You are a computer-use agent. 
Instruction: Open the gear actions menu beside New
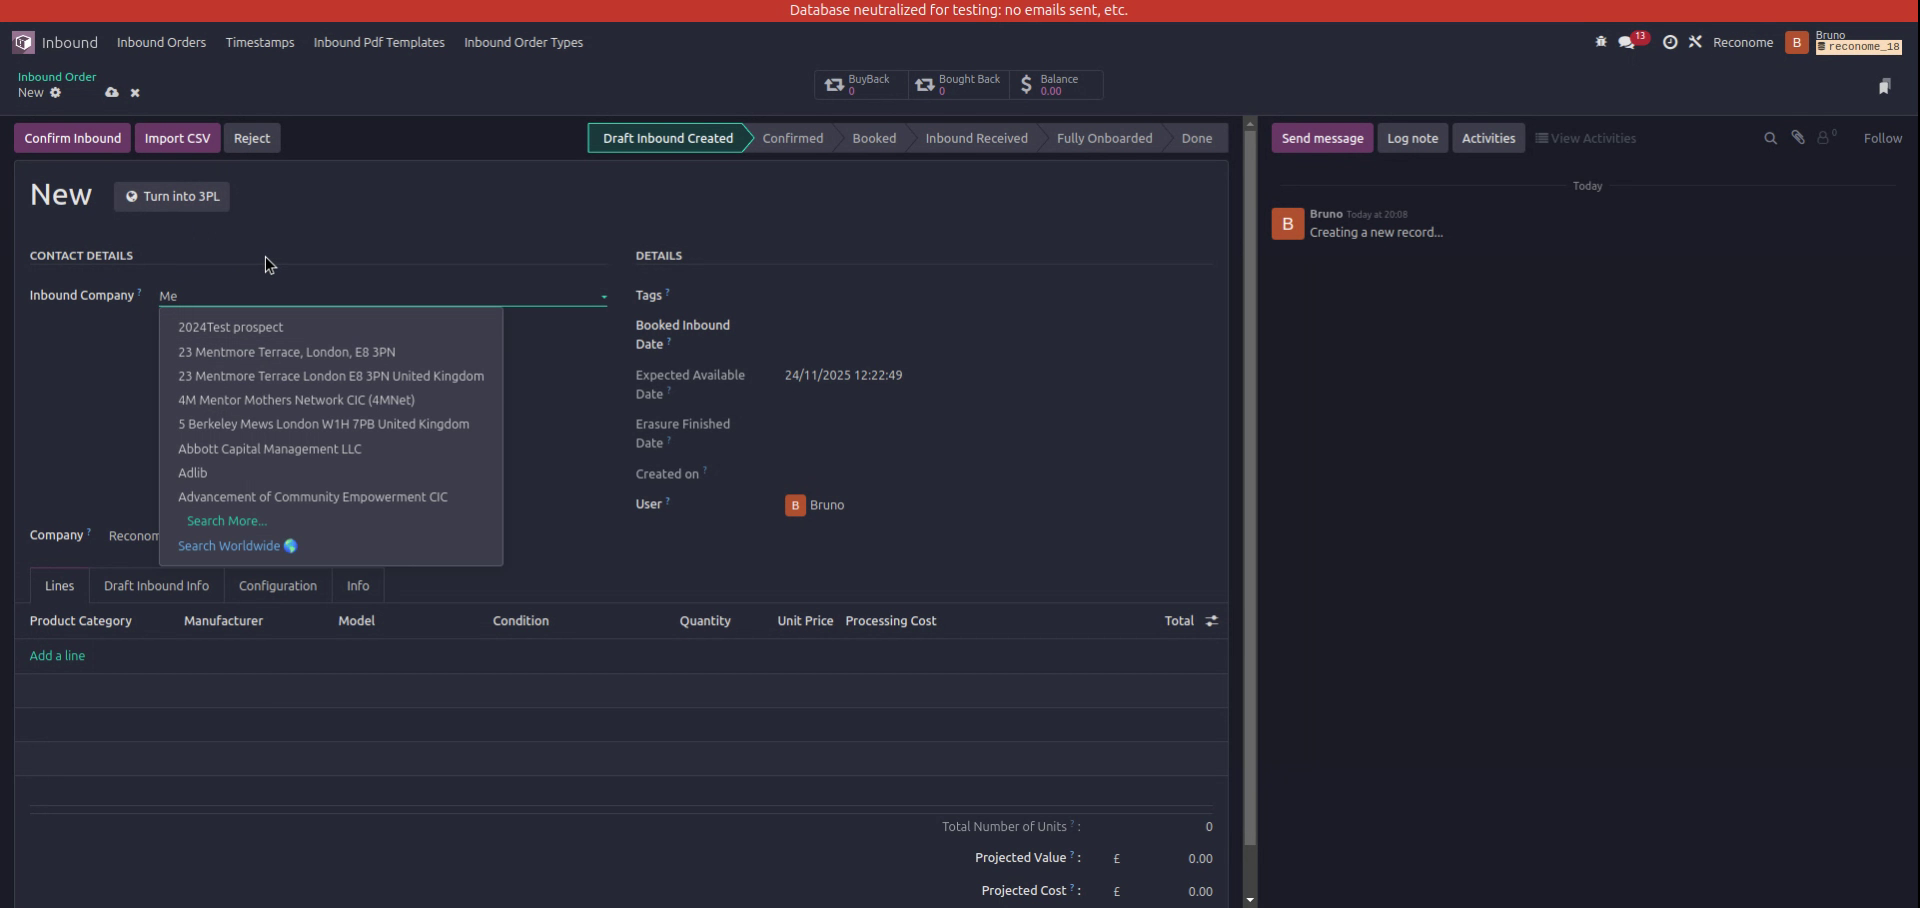(56, 92)
